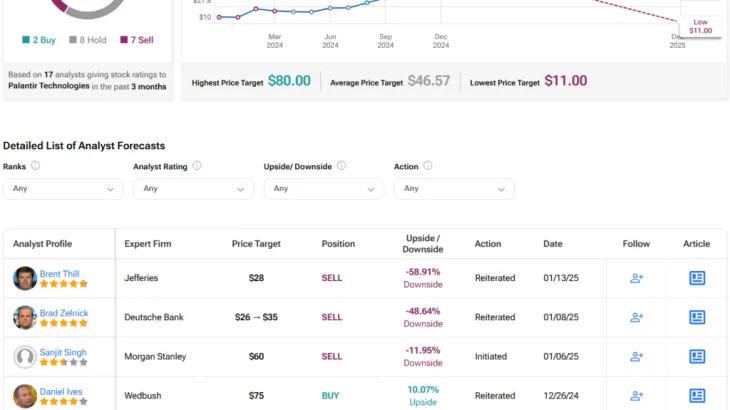Click info icon next to Upside/Downside filter

click(341, 166)
